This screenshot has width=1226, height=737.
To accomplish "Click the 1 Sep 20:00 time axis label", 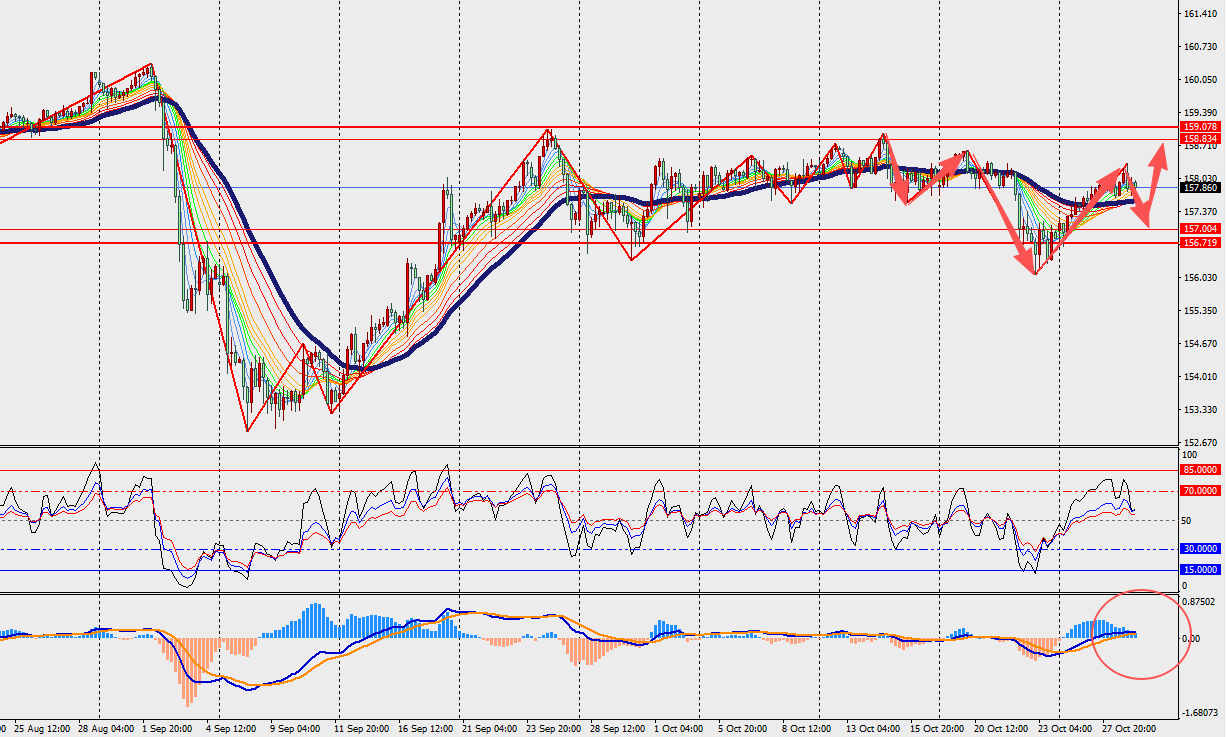I will coord(169,728).
